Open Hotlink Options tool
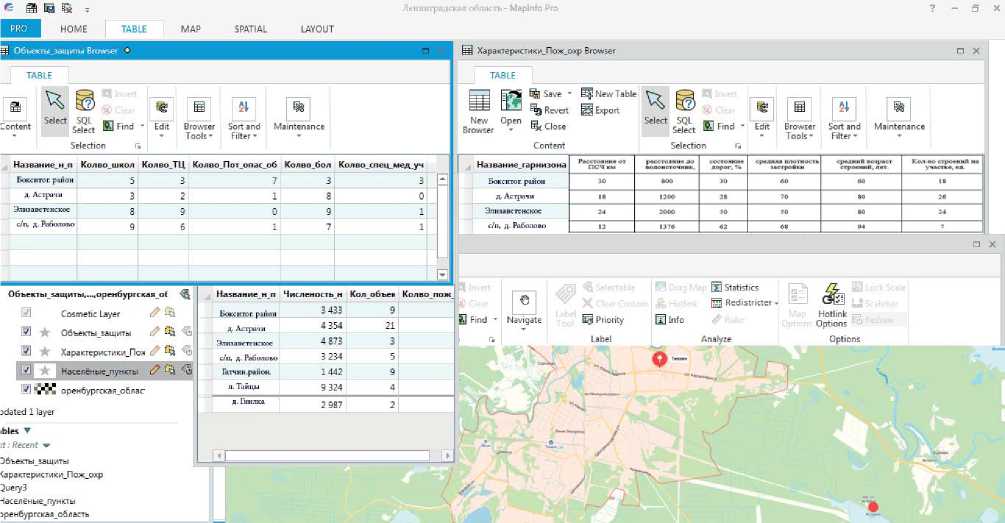The width and height of the screenshot is (1005, 523). point(831,304)
